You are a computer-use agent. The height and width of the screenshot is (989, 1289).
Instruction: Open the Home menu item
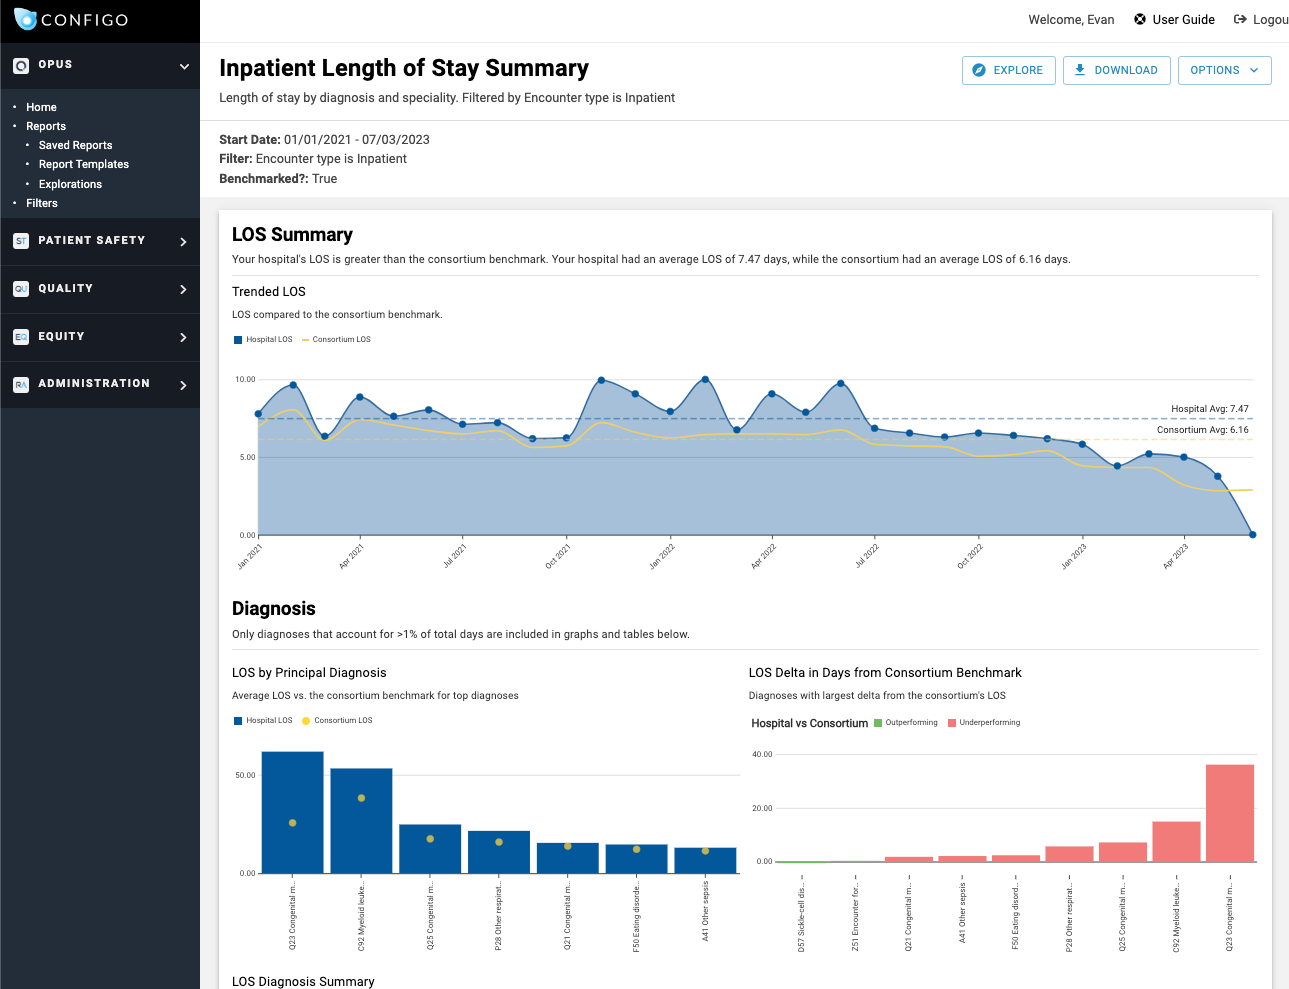41,107
